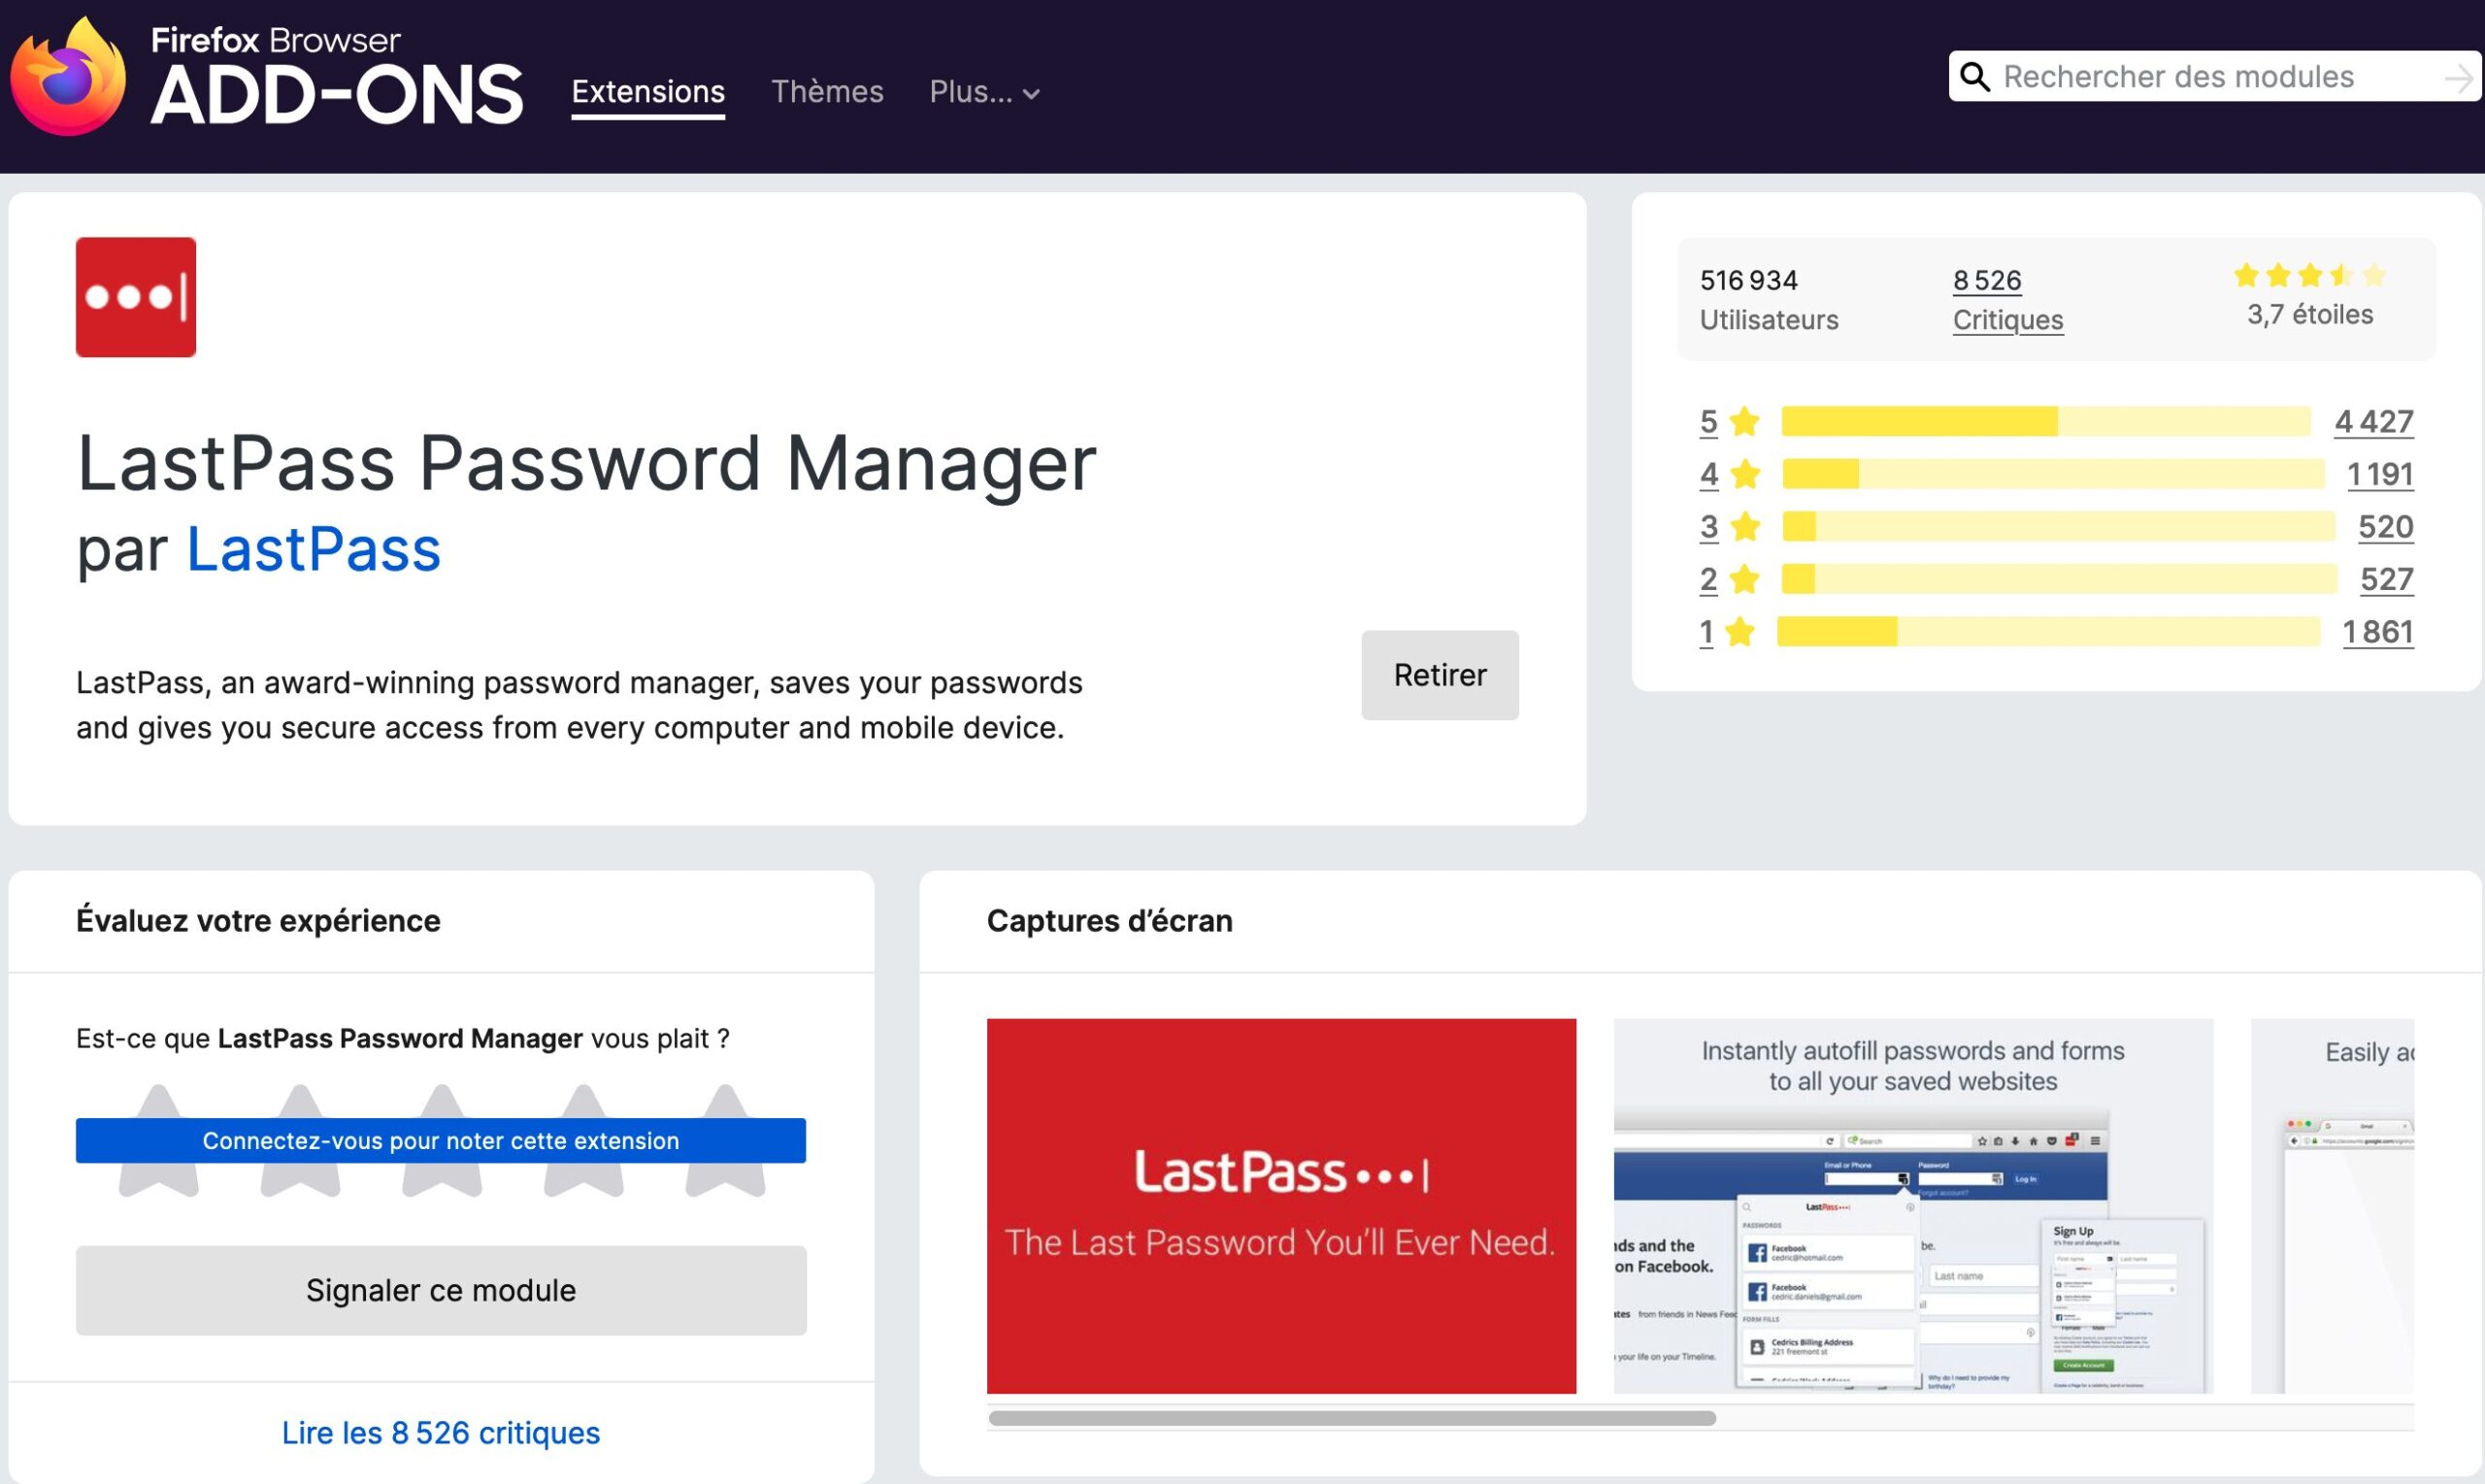Rate the extension five stars

click(725, 1140)
